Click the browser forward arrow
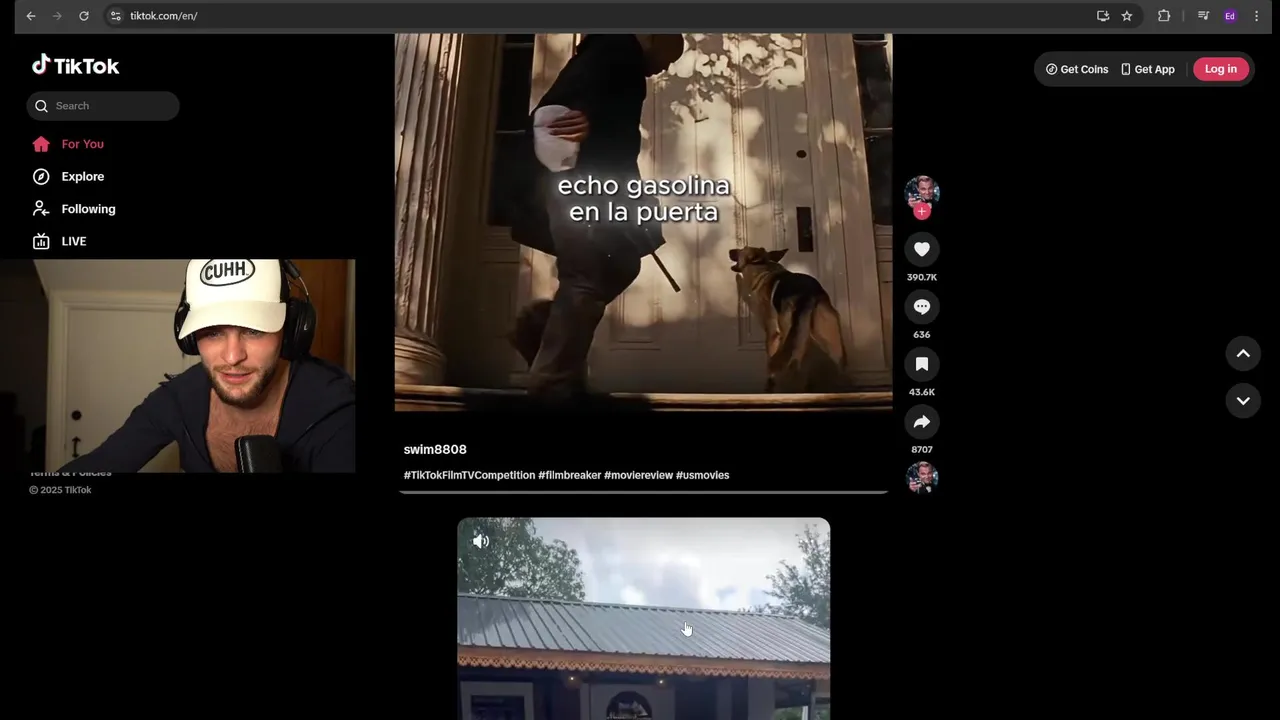The height and width of the screenshot is (720, 1280). point(57,16)
